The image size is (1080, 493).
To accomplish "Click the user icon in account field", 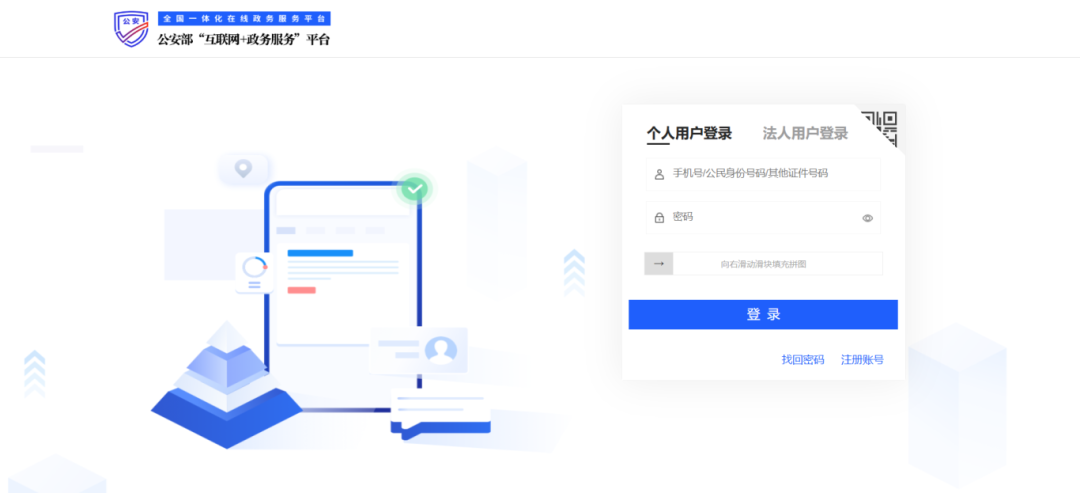I will click(659, 174).
